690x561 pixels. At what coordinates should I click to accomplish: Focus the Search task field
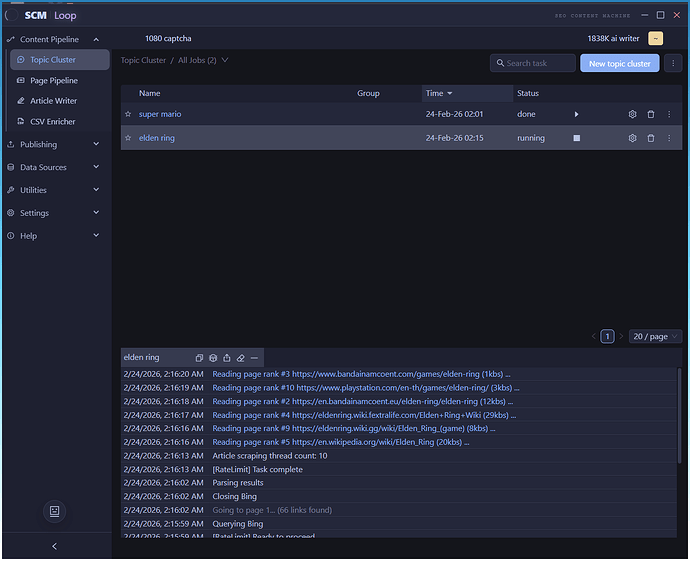pos(532,63)
